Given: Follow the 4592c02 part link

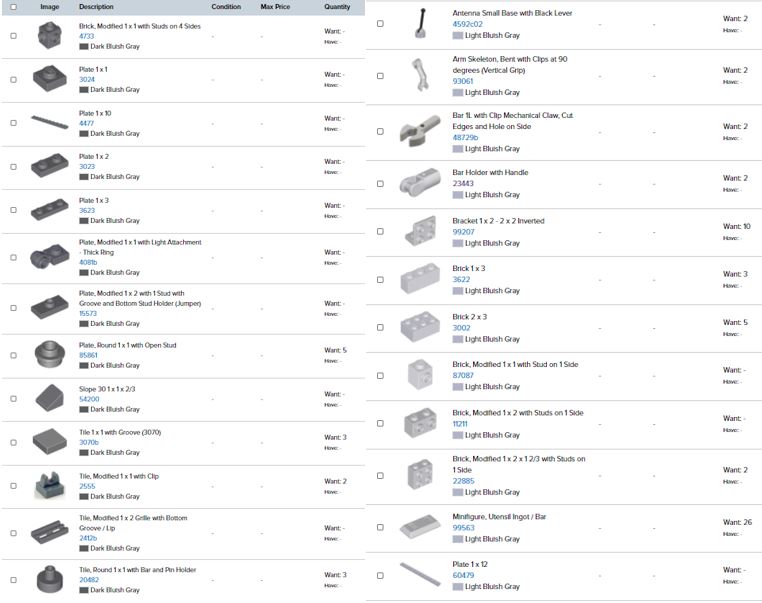Looking at the screenshot, I should (467, 24).
